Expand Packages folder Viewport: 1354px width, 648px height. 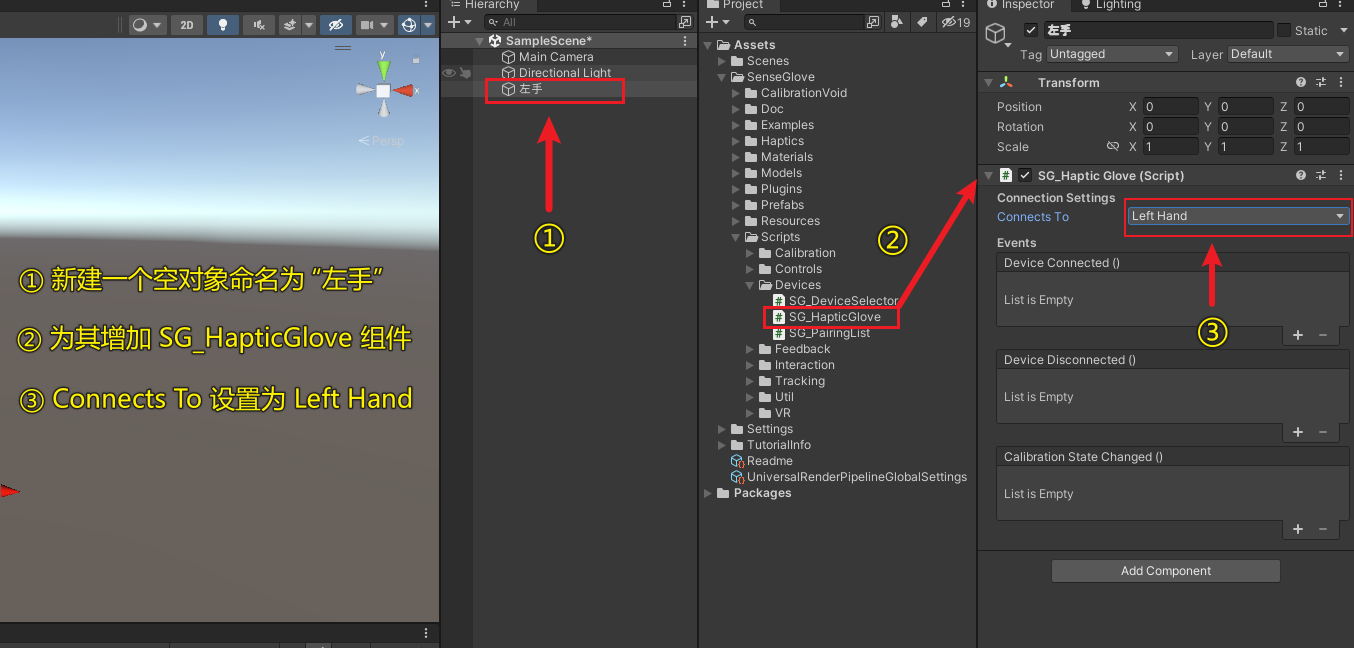709,493
